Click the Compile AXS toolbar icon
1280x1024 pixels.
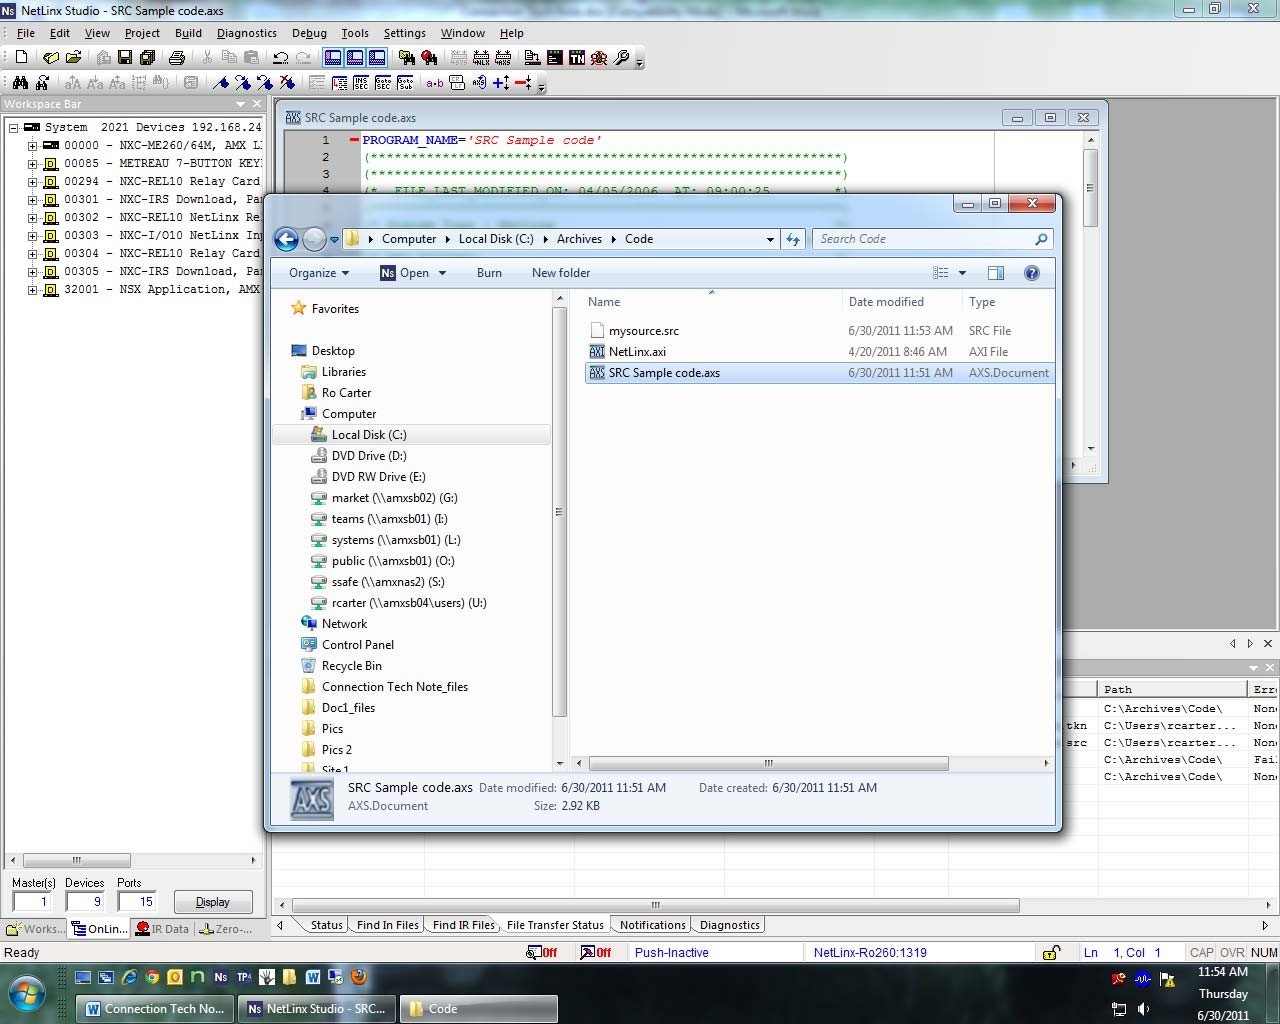tap(503, 58)
